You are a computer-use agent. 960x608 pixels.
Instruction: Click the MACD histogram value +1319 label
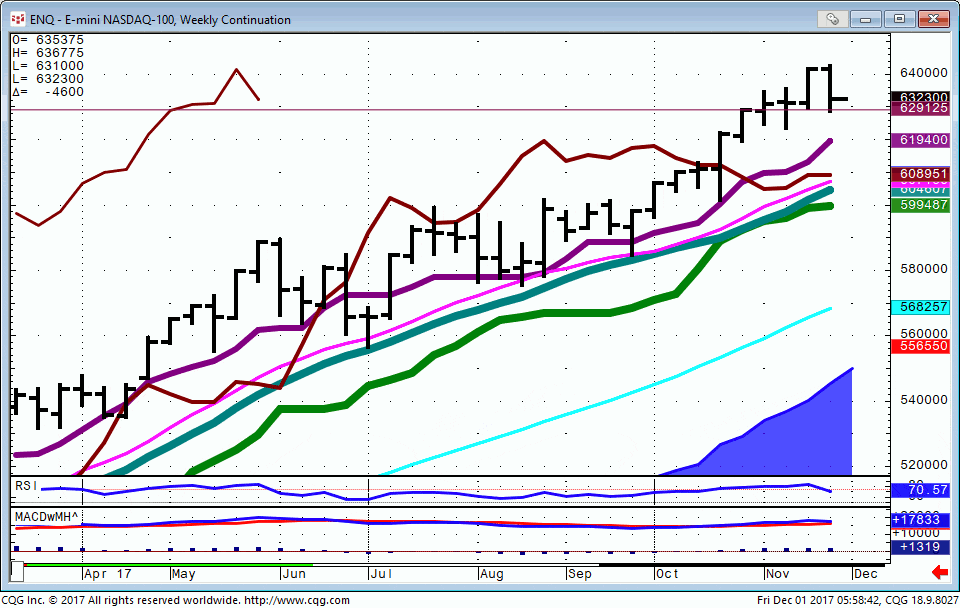921,547
